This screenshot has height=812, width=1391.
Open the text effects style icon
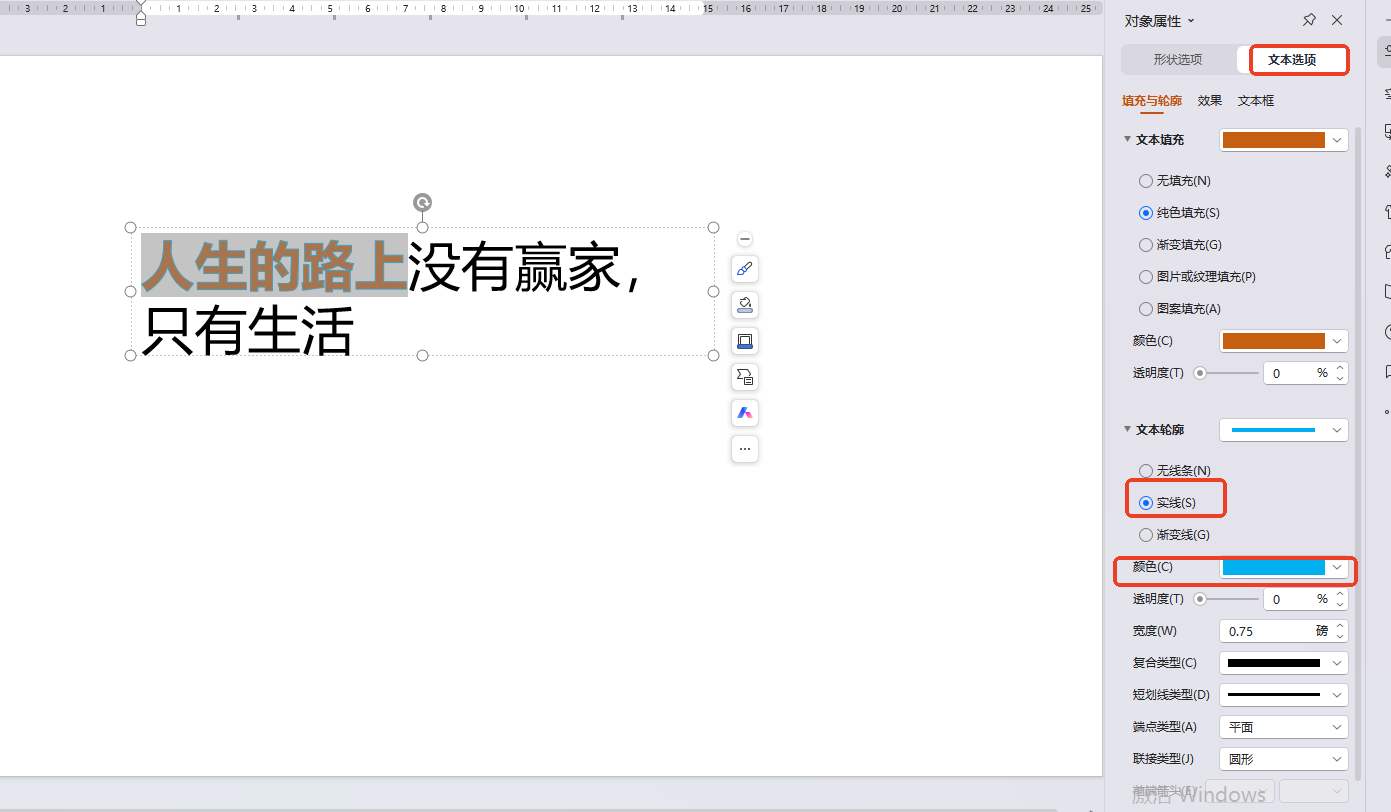pyautogui.click(x=744, y=377)
